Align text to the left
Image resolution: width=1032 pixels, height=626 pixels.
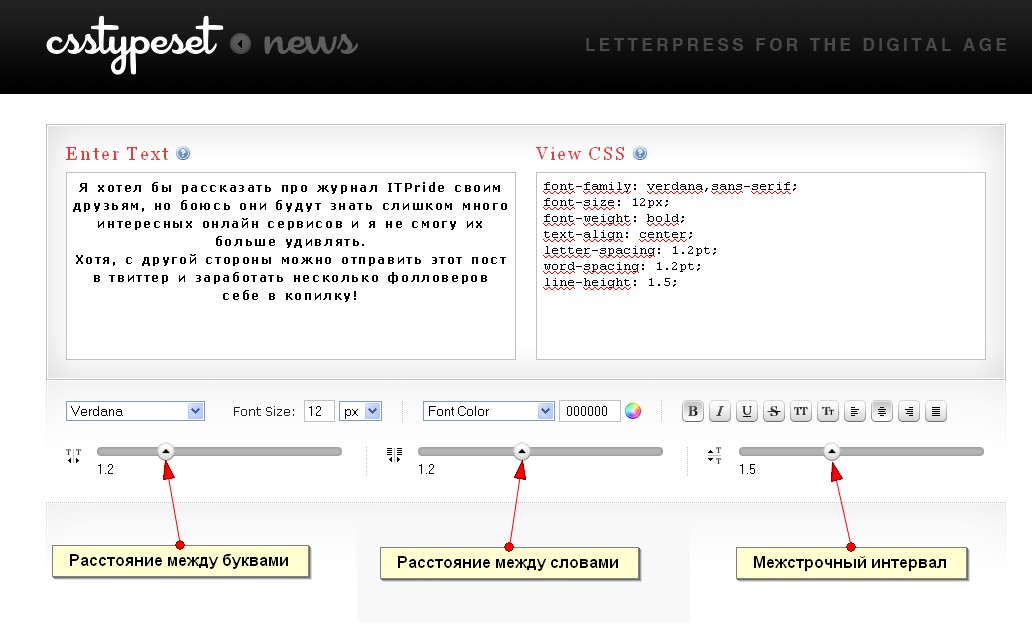854,411
